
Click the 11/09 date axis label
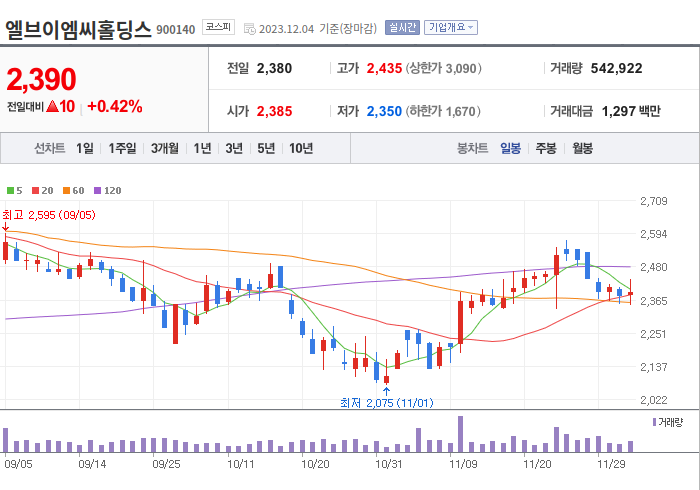pyautogui.click(x=463, y=464)
